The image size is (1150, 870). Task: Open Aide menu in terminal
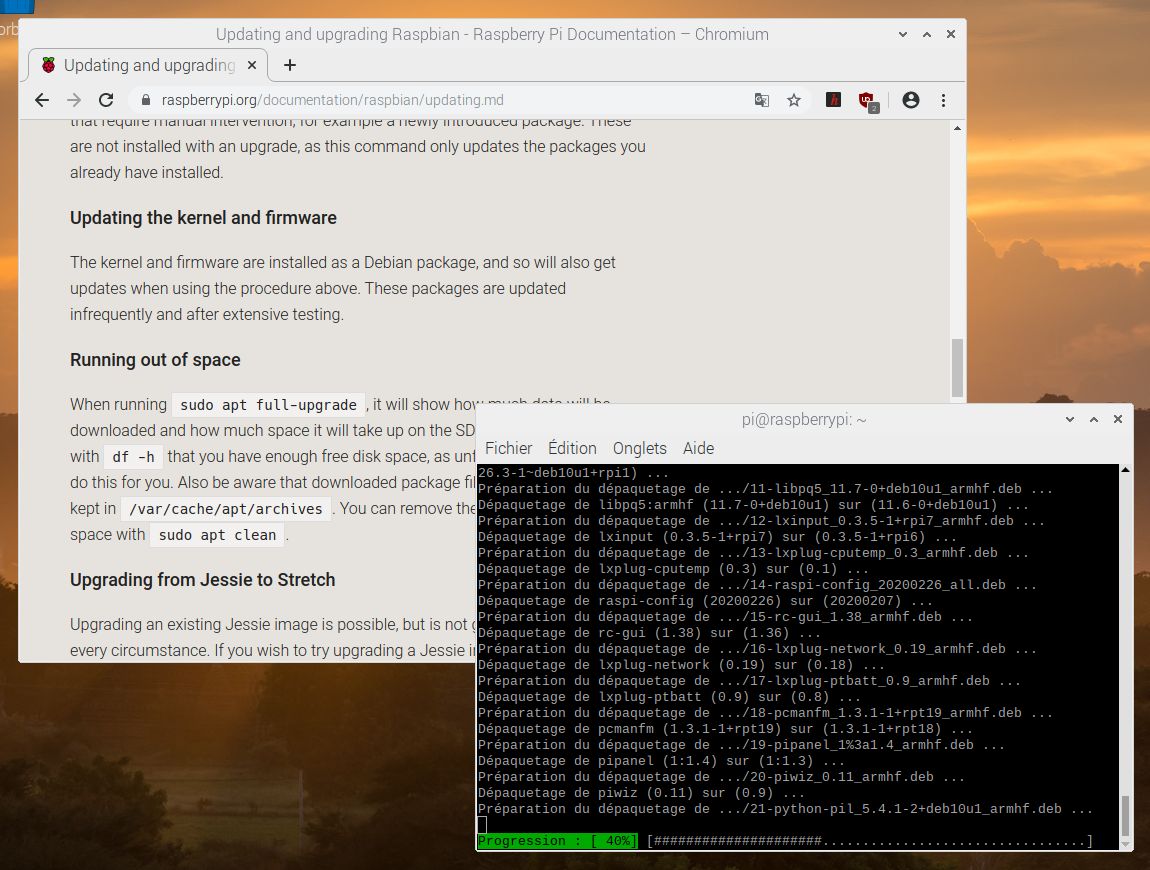click(698, 448)
